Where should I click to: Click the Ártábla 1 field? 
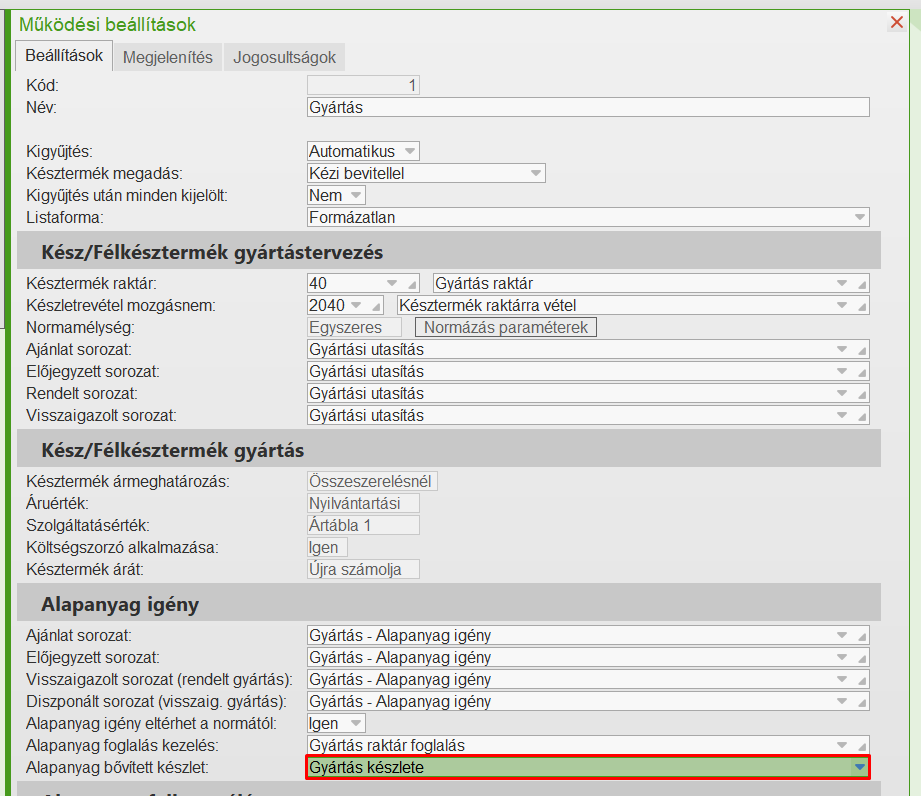tap(363, 525)
